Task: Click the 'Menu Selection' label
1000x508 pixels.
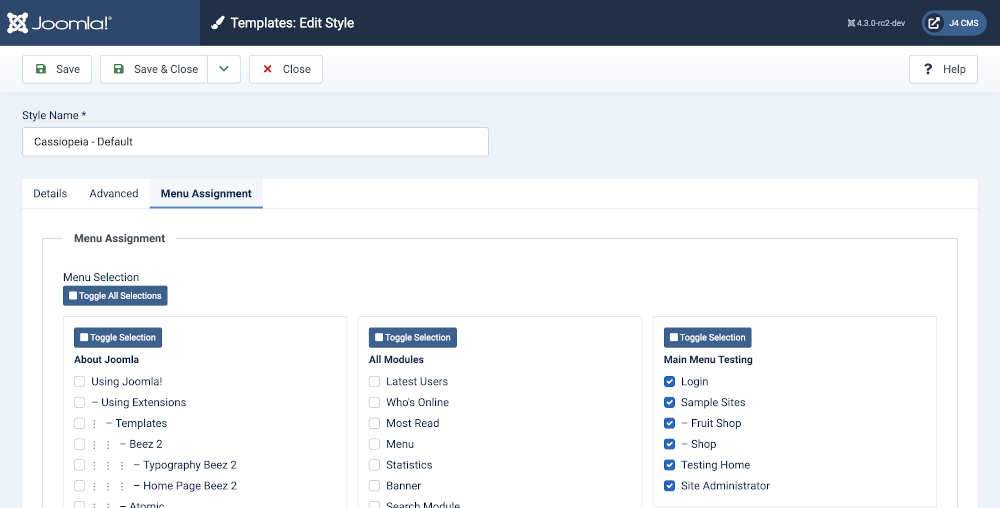Action: pyautogui.click(x=101, y=277)
